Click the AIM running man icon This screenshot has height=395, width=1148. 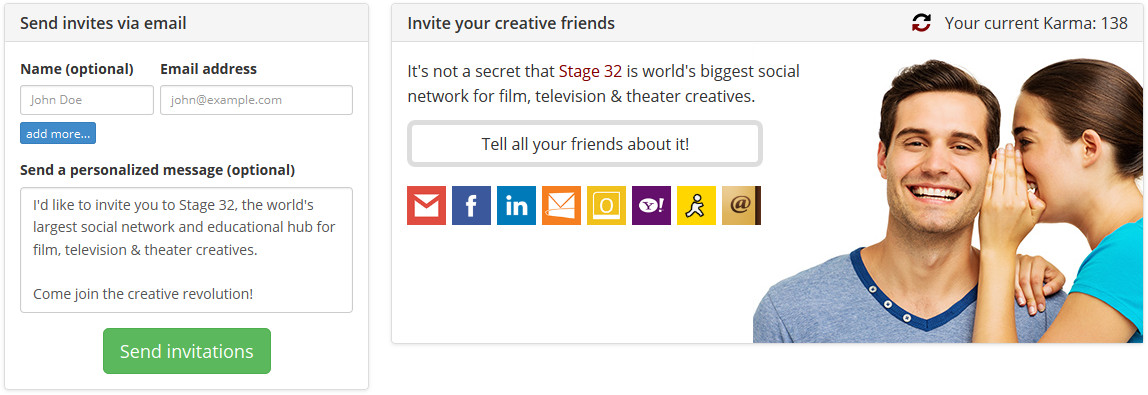click(x=696, y=206)
